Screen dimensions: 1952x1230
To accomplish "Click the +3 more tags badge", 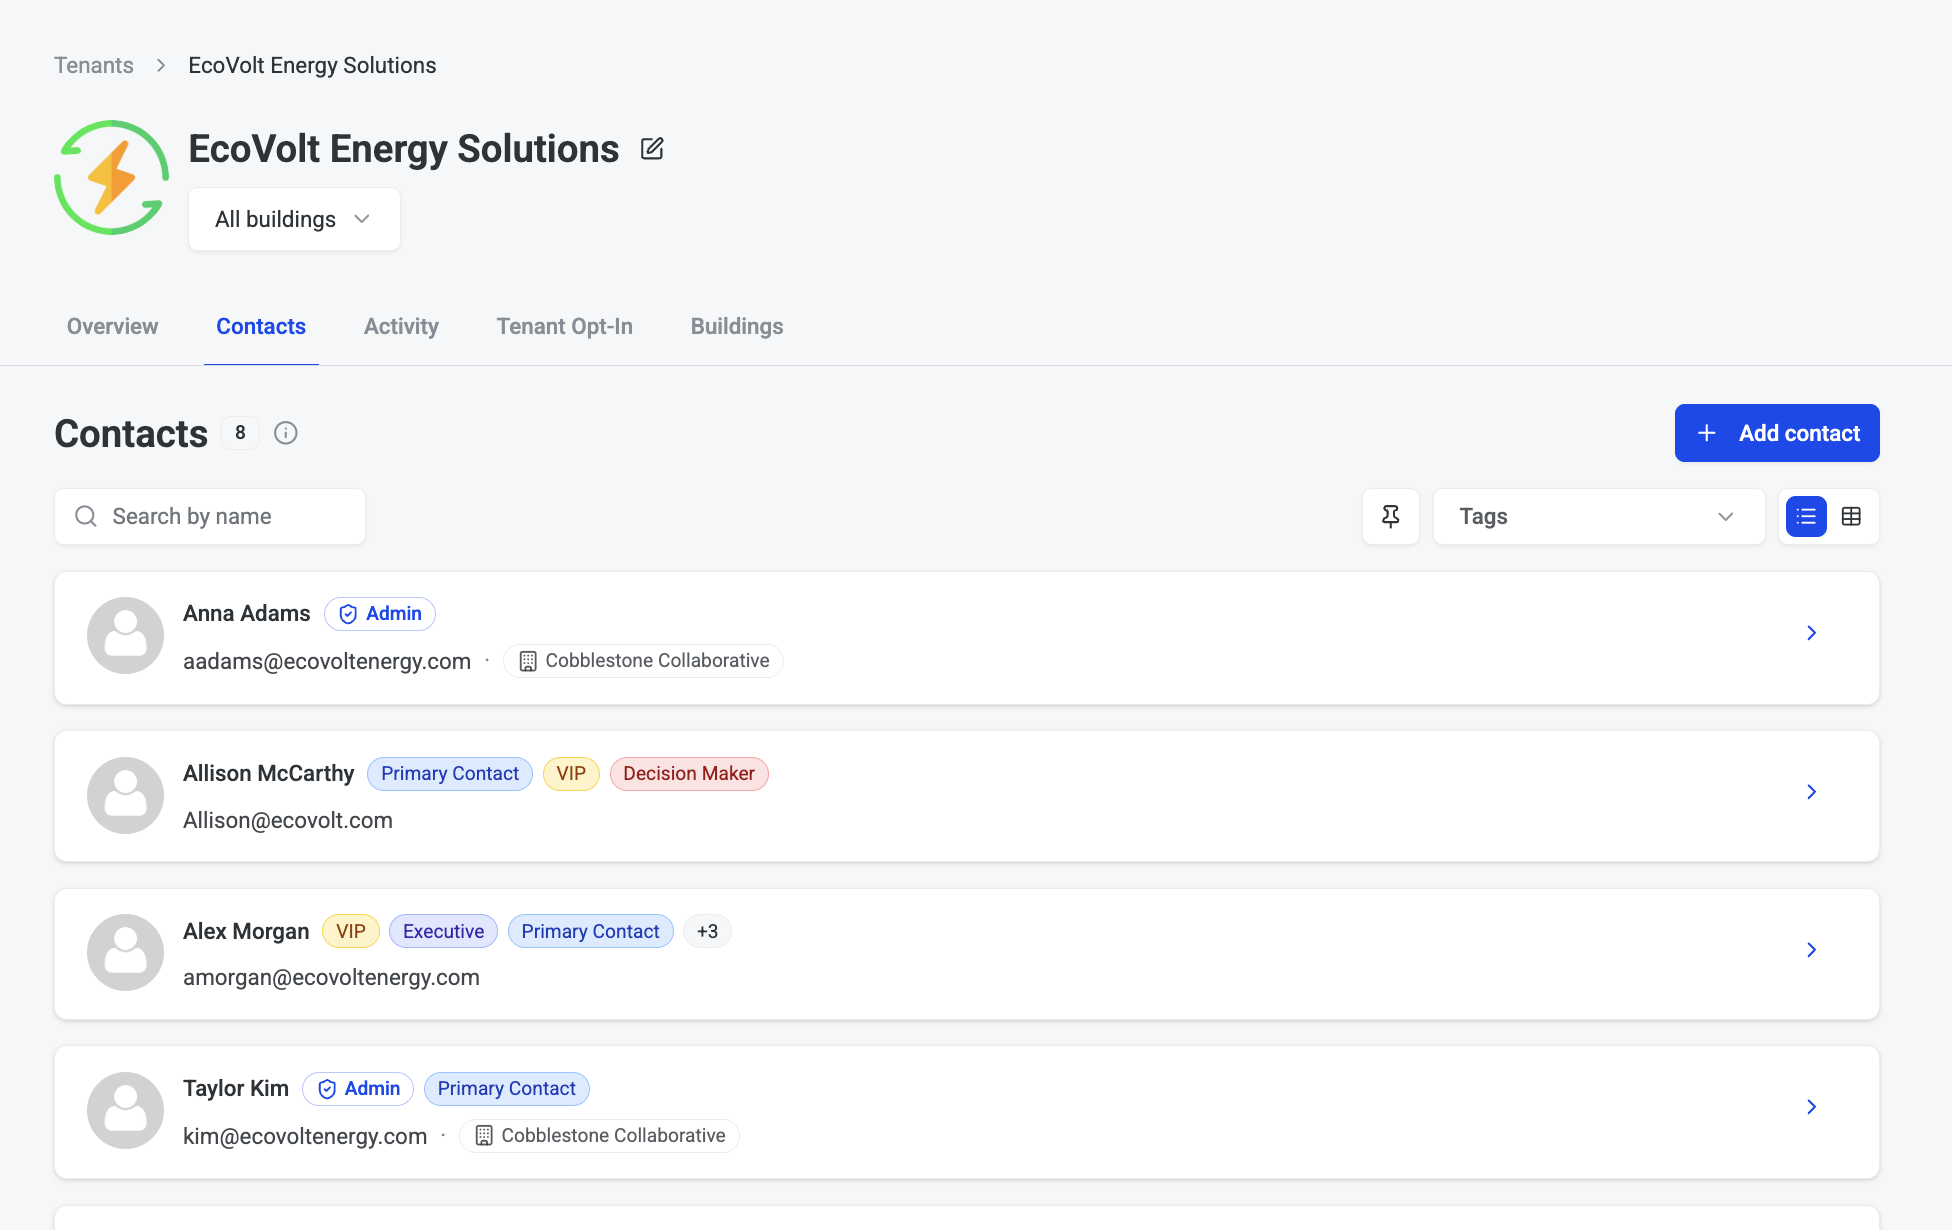I will [x=707, y=932].
